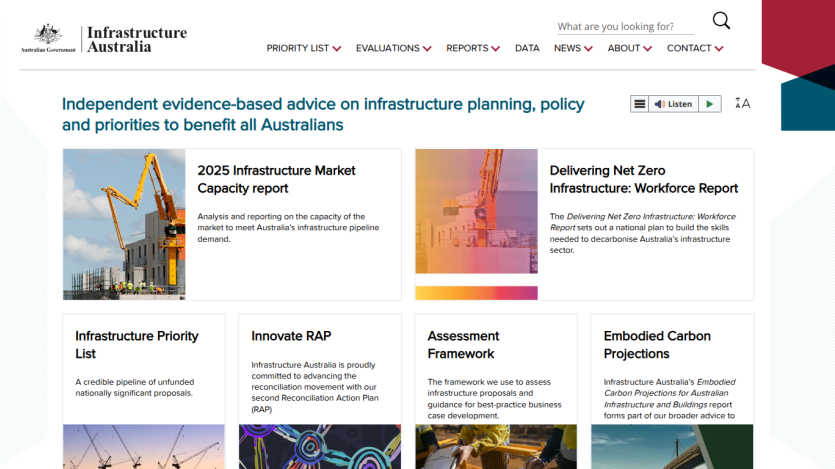This screenshot has width=835, height=469.
Task: Click the Embodied Carbon Projections bridge image
Action: tap(672, 447)
